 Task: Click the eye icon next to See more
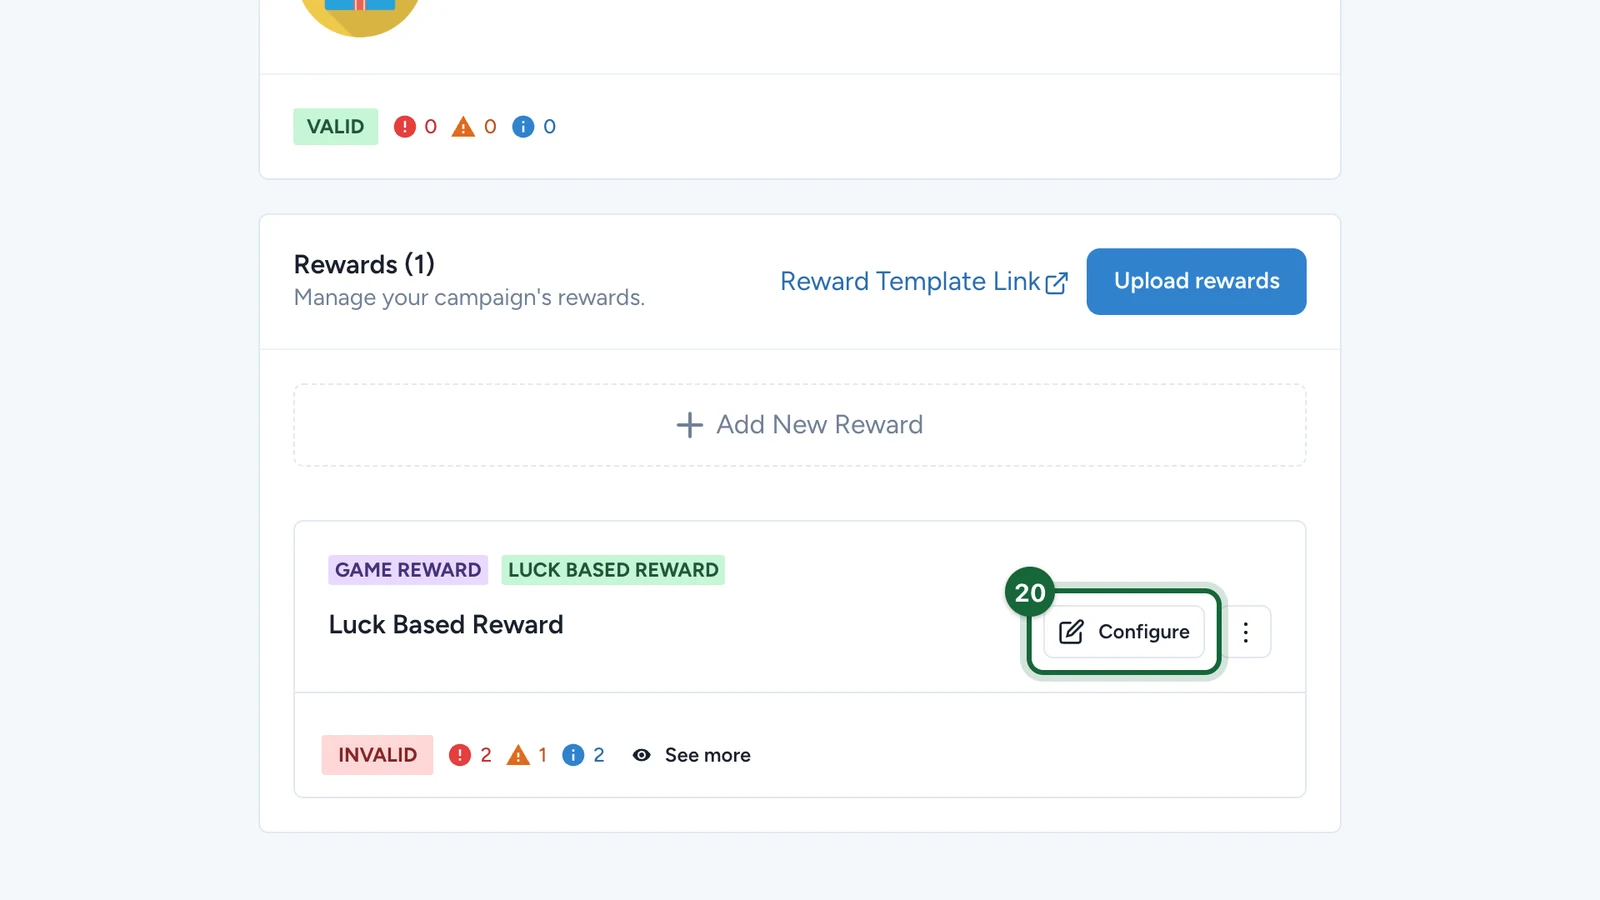click(642, 755)
